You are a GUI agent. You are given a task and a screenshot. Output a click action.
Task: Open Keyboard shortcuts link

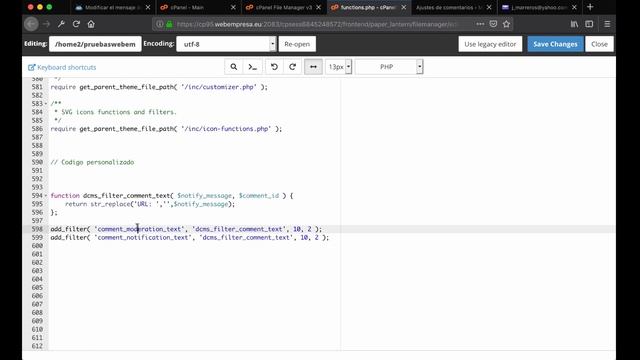click(x=62, y=67)
